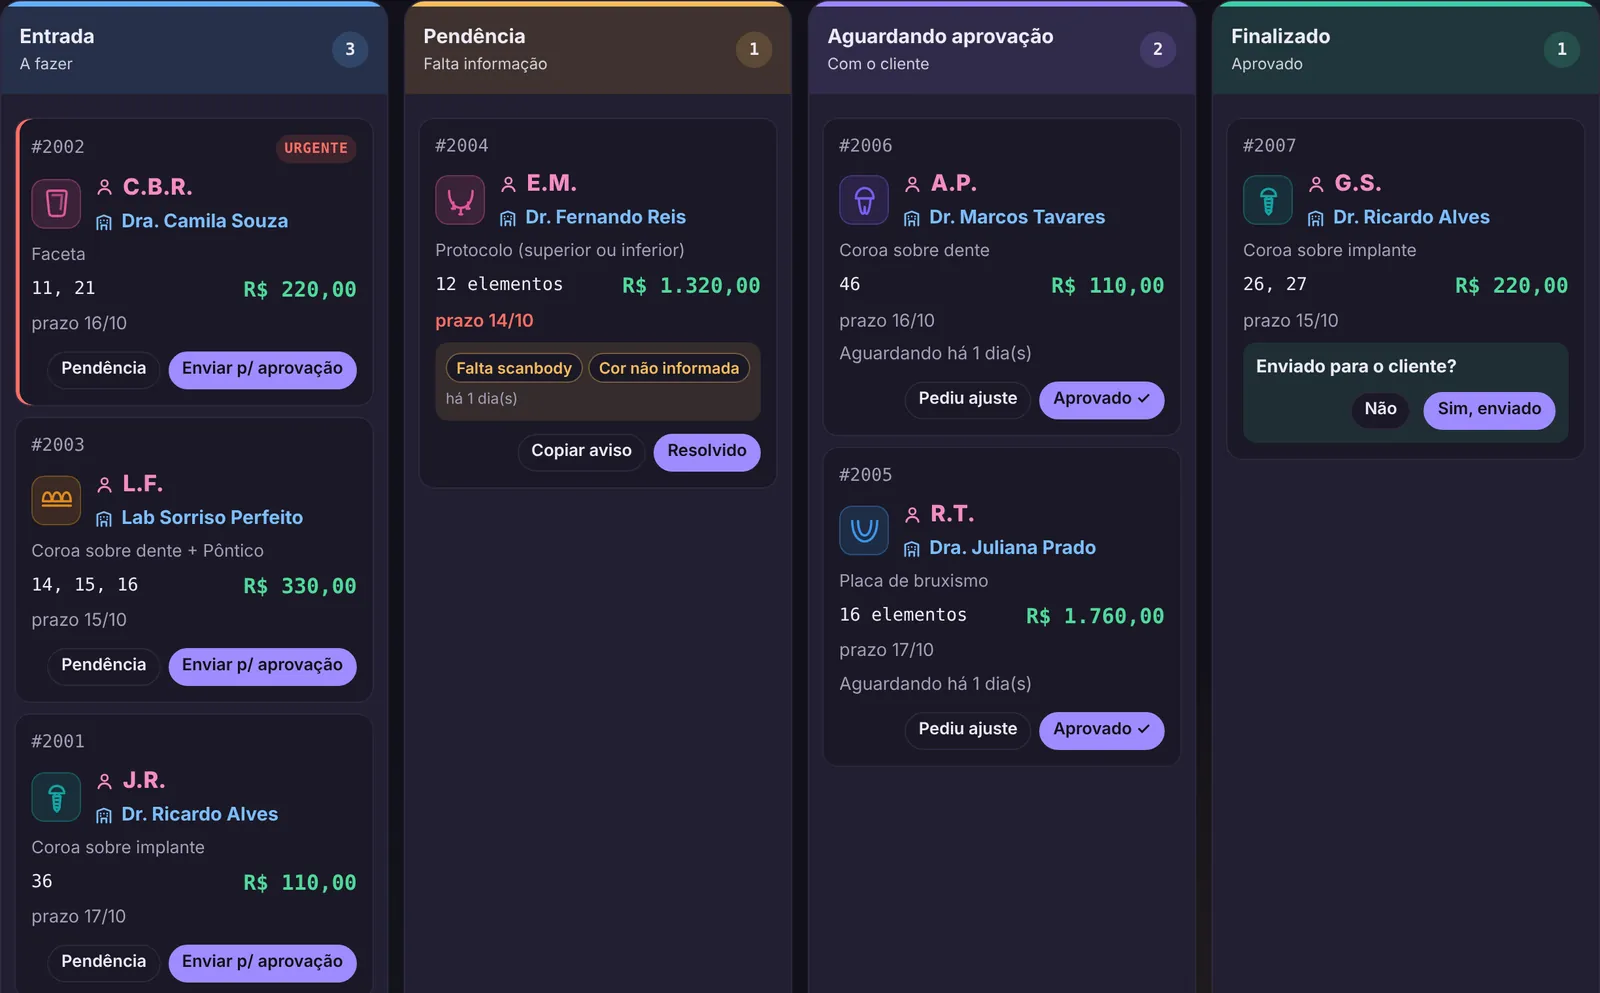
Task: Click patient initials C.B.R.
Action: (157, 187)
